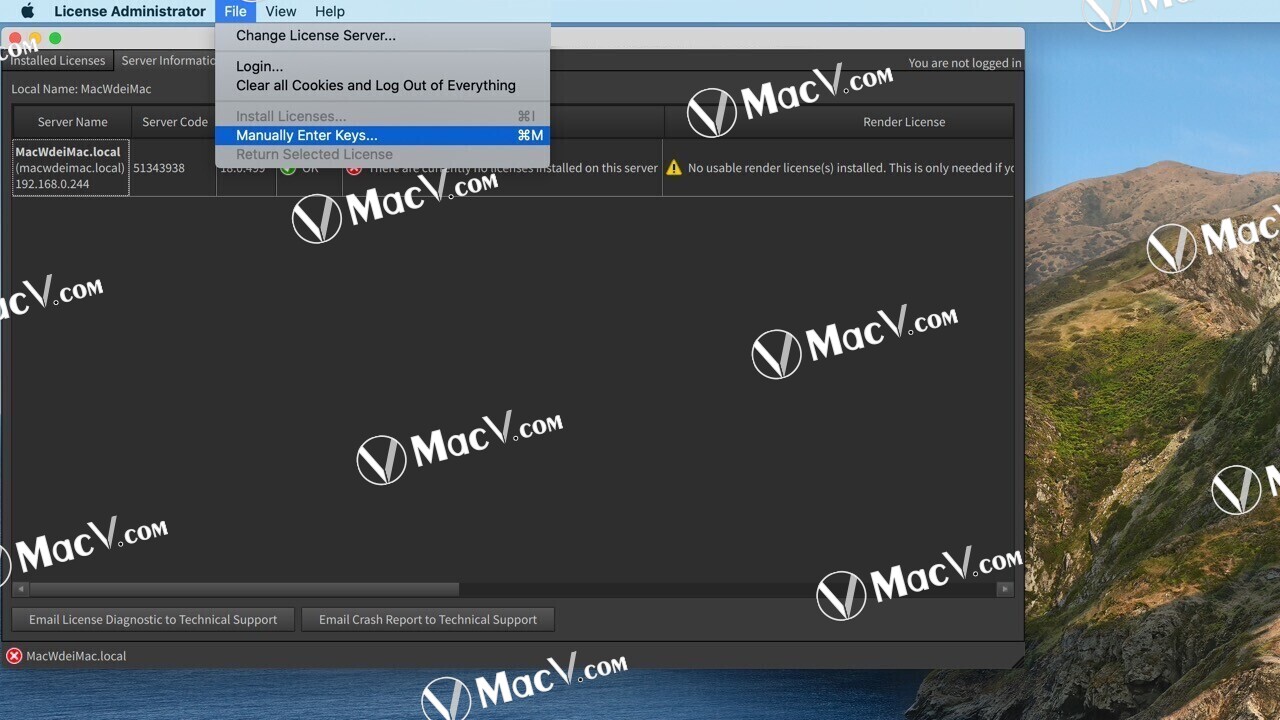This screenshot has width=1280, height=720.
Task: Click the scrollbar's right arrow
Action: point(1006,589)
